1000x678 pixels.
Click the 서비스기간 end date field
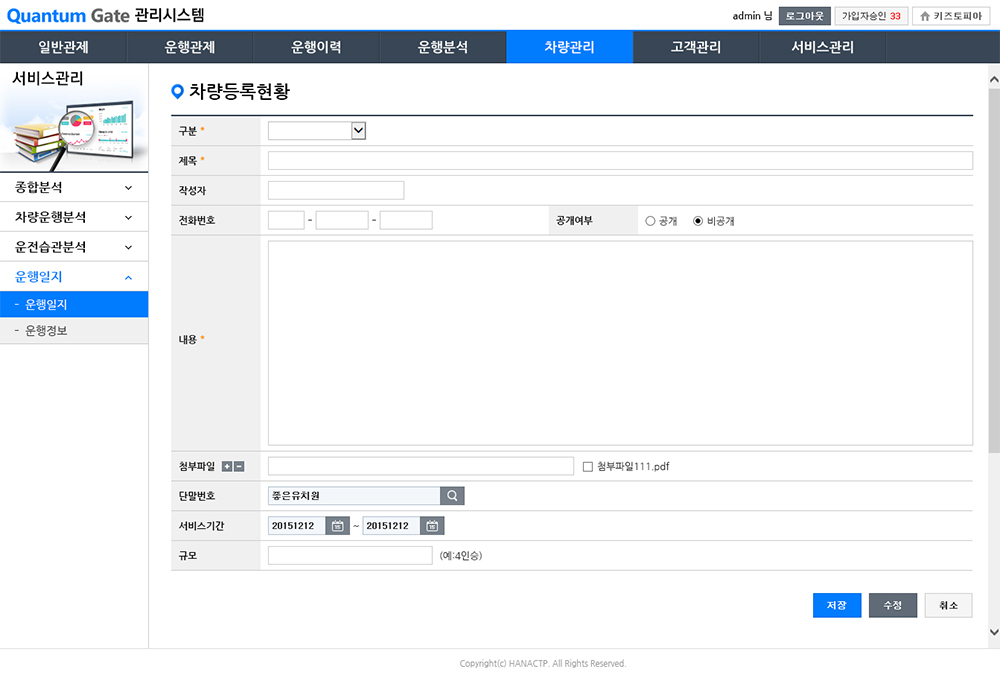[x=391, y=526]
